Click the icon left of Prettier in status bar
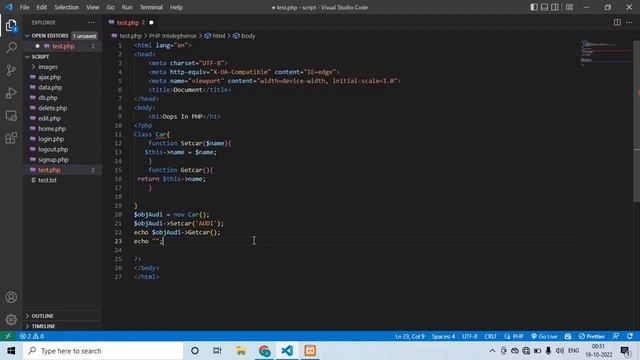 pyautogui.click(x=568, y=336)
